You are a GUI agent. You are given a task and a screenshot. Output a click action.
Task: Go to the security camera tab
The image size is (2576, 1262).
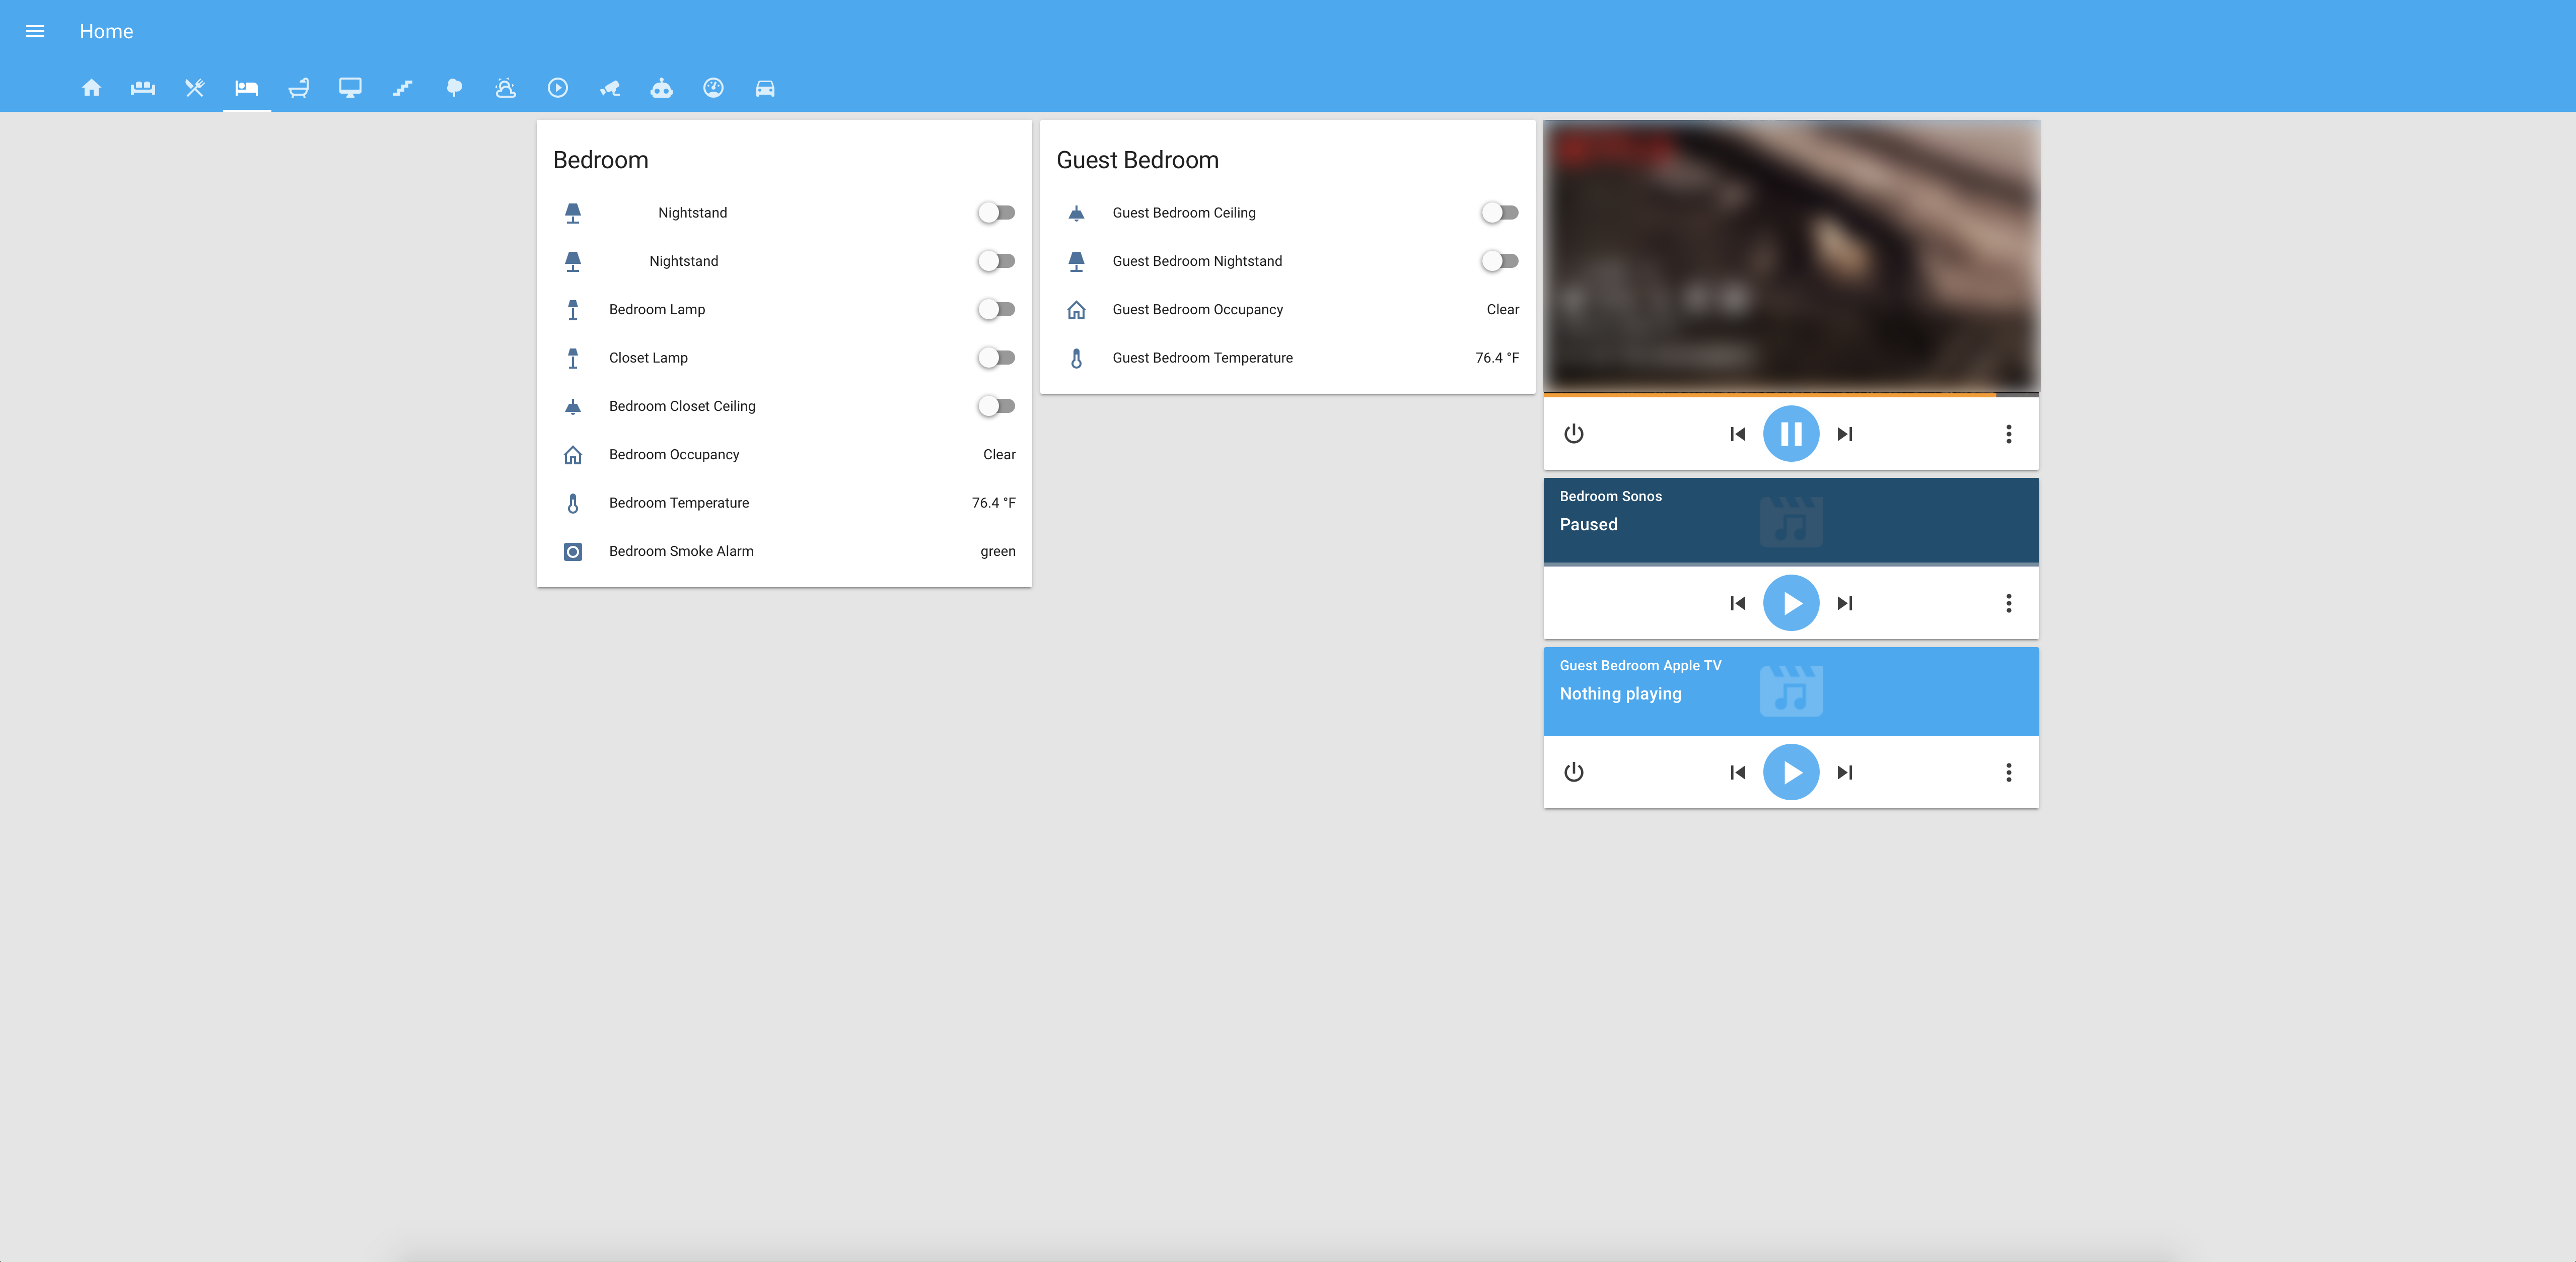point(609,88)
